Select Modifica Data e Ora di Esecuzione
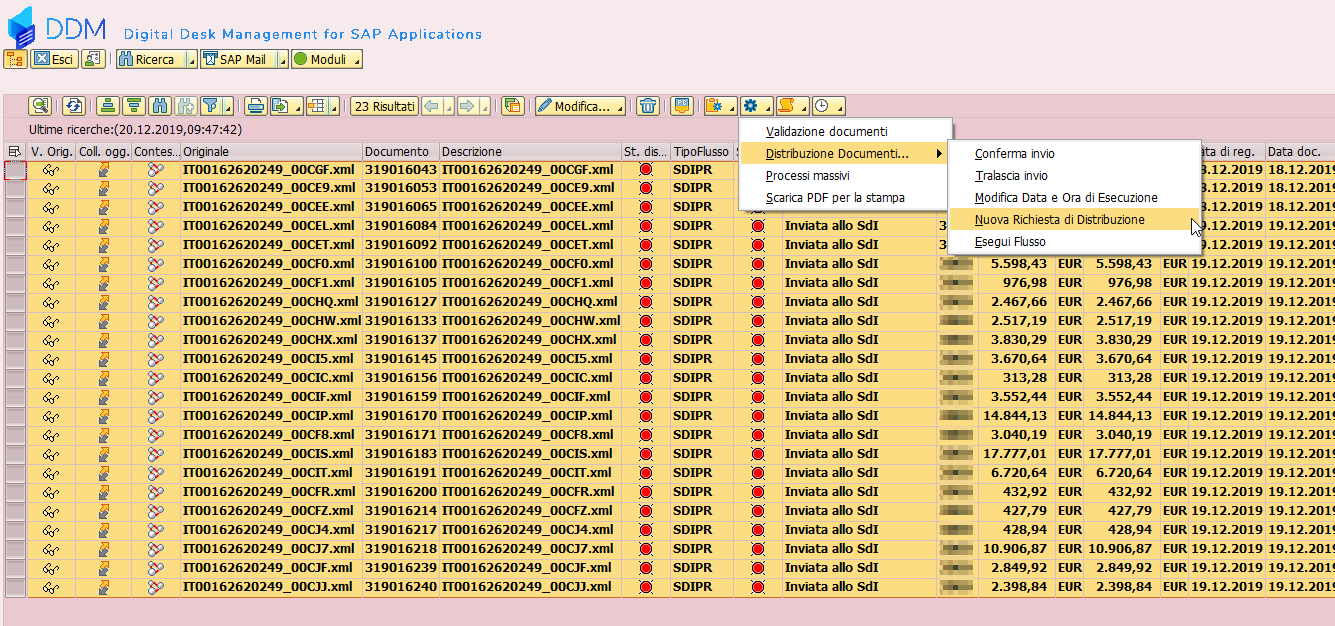Viewport: 1335px width, 626px height. [x=1074, y=198]
